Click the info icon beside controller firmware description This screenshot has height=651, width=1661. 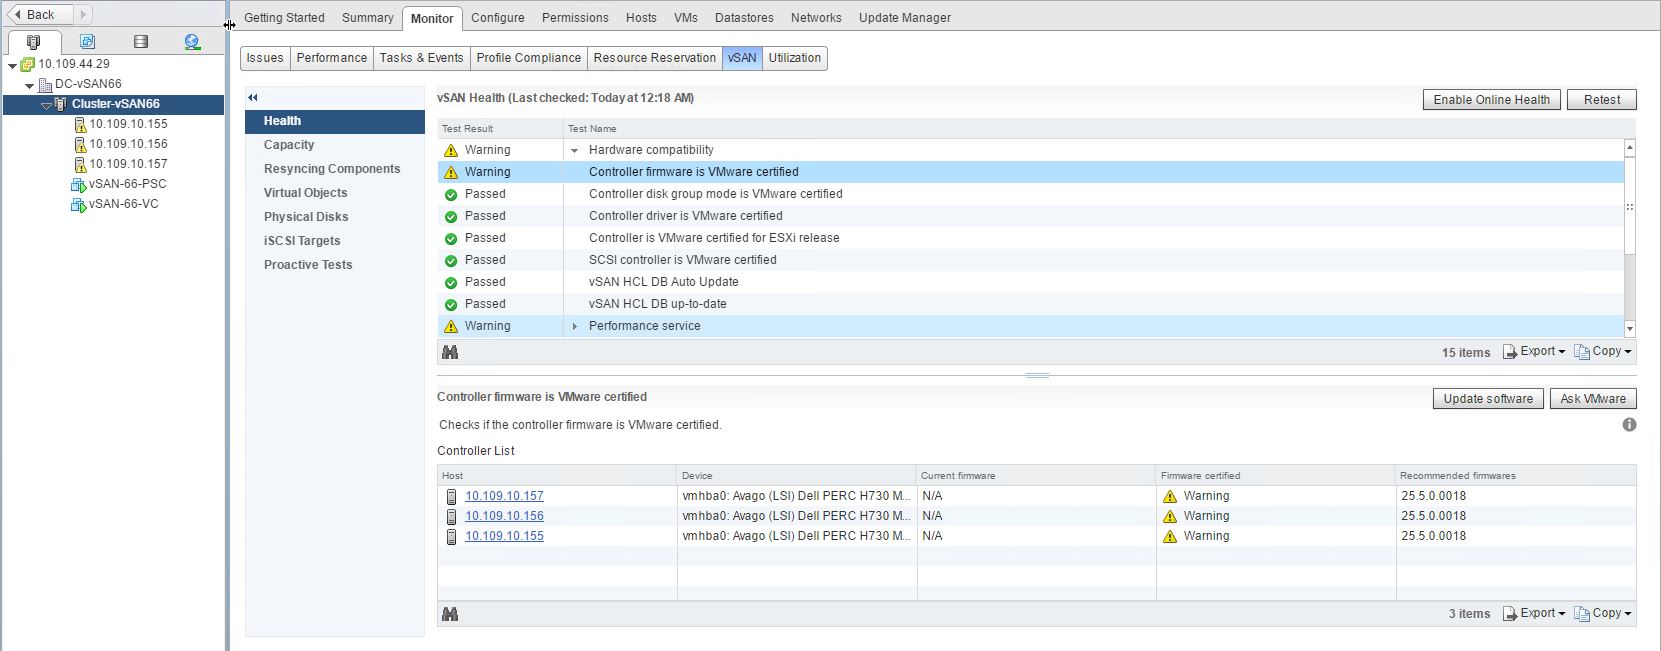[1629, 425]
